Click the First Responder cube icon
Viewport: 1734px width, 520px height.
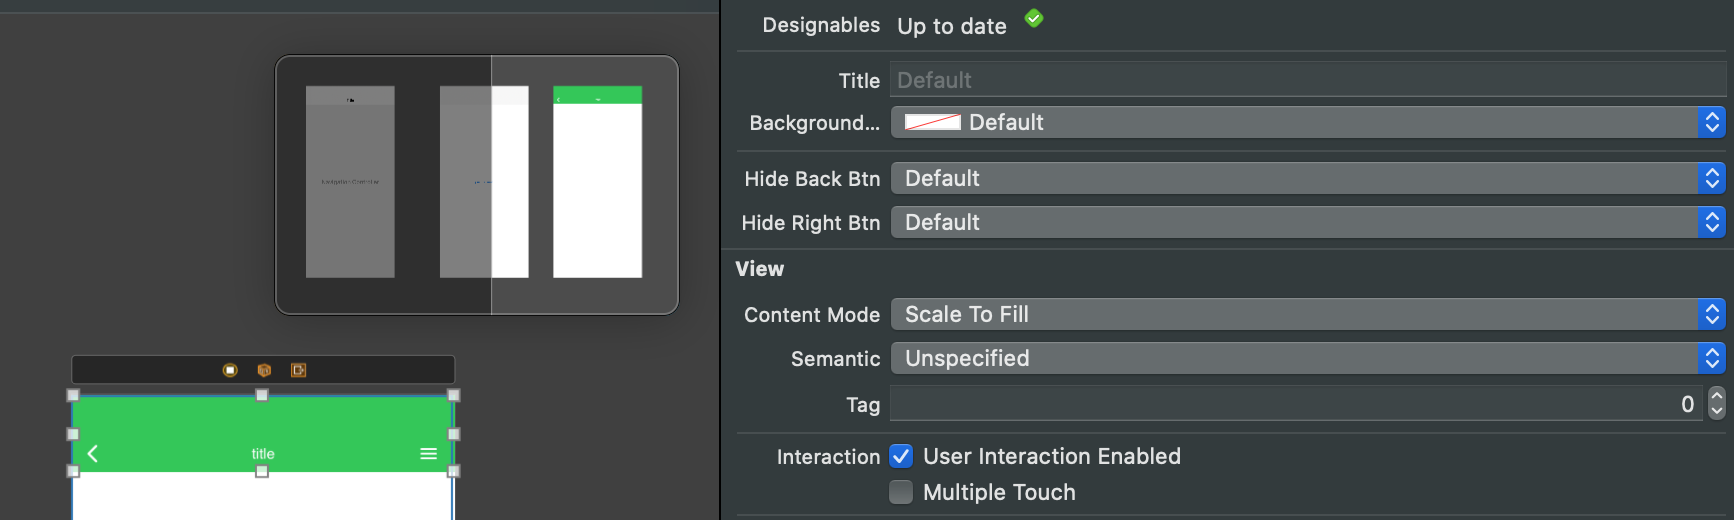pos(264,370)
